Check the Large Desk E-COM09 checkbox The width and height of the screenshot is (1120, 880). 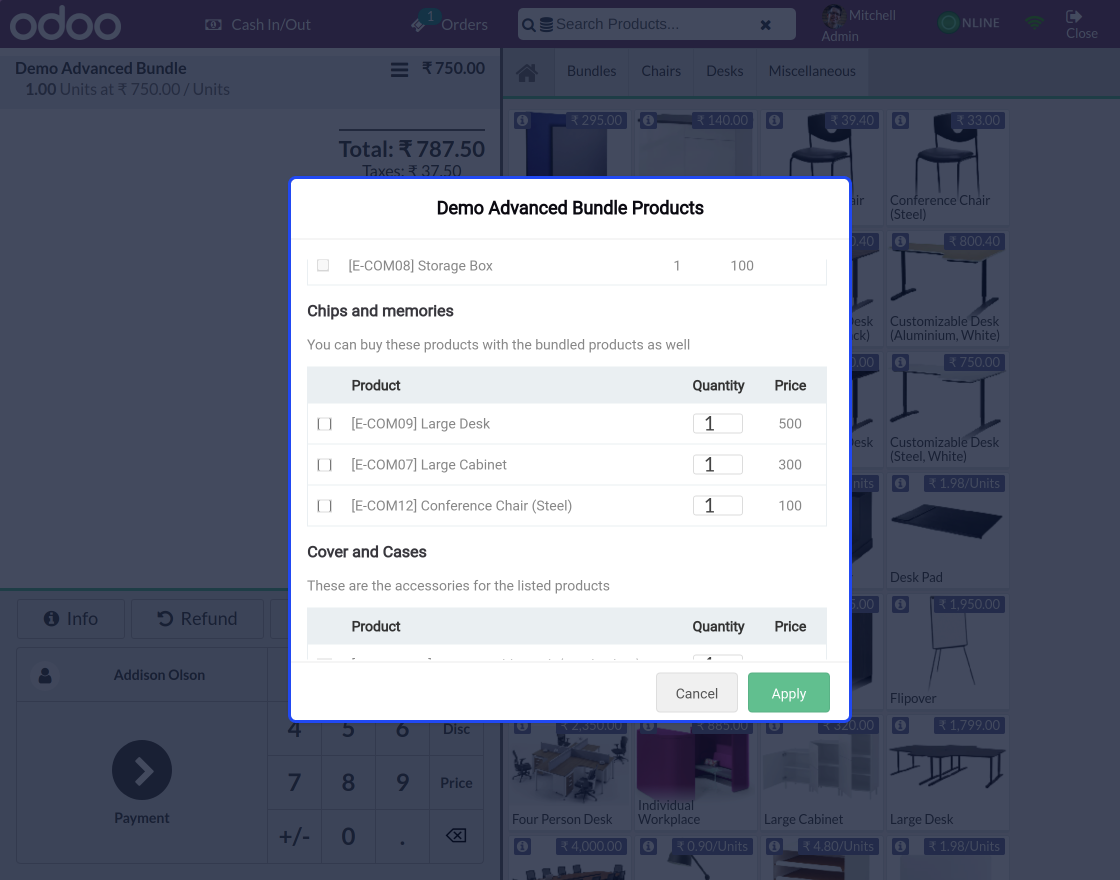tap(324, 424)
